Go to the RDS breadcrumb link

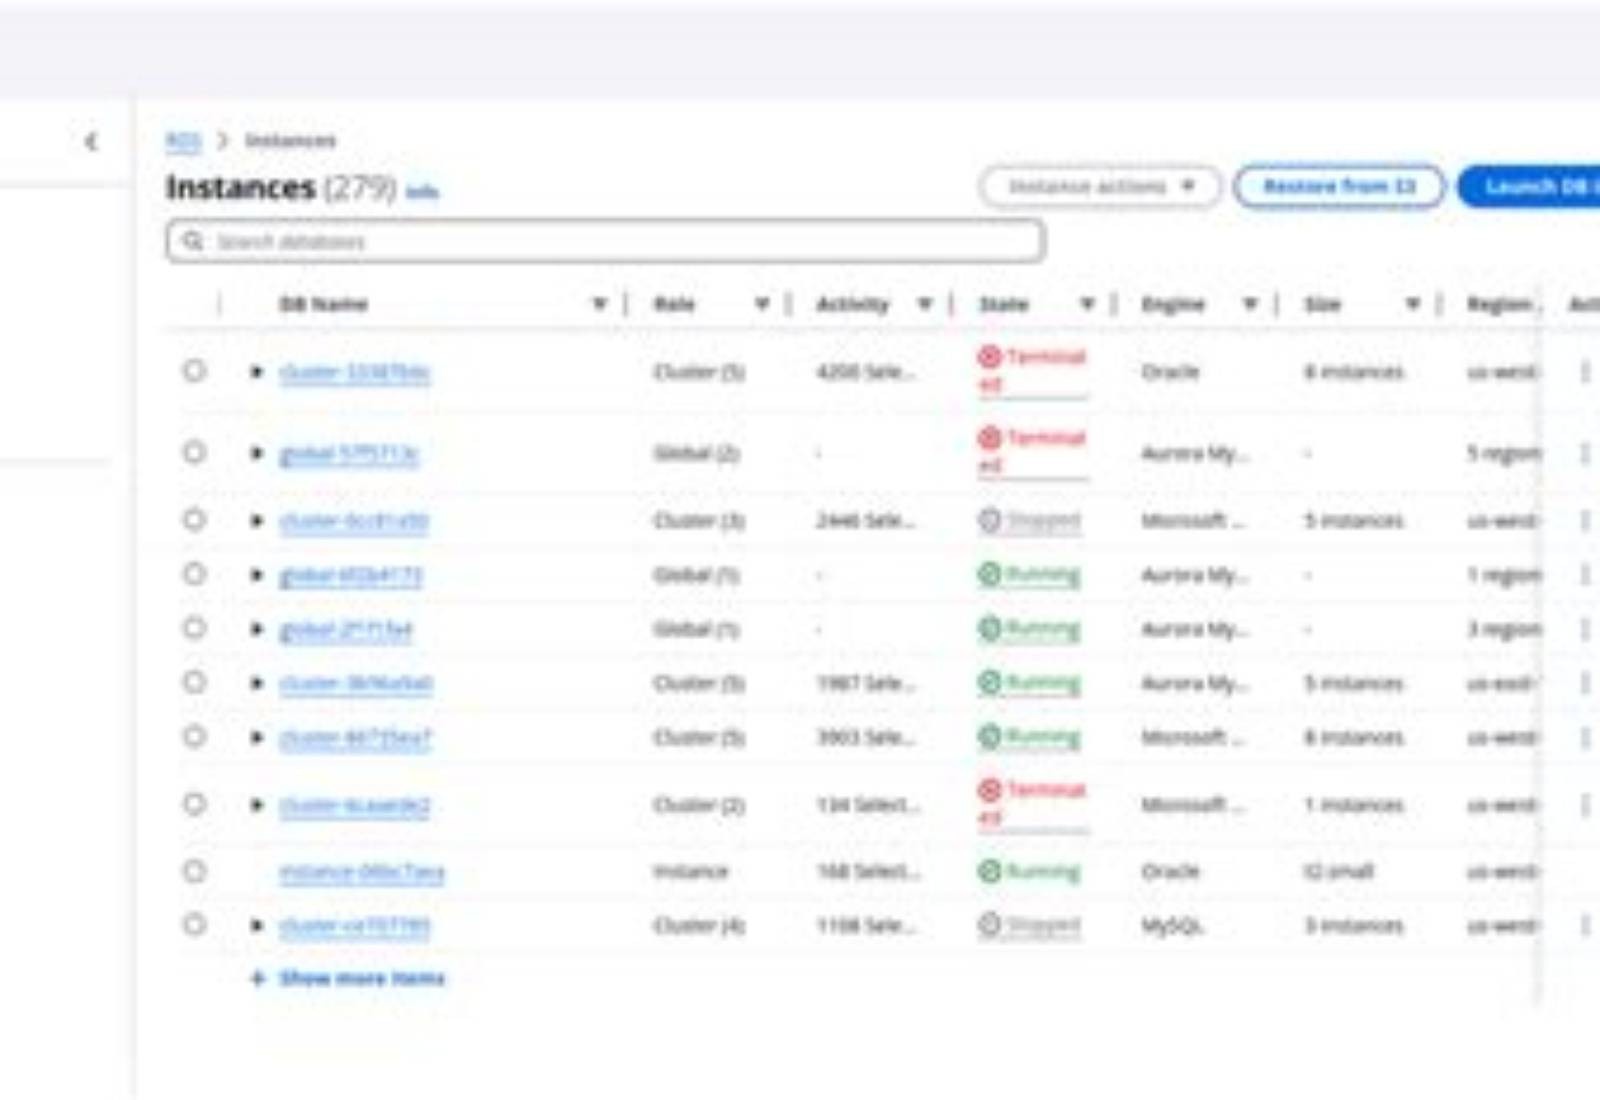point(183,141)
